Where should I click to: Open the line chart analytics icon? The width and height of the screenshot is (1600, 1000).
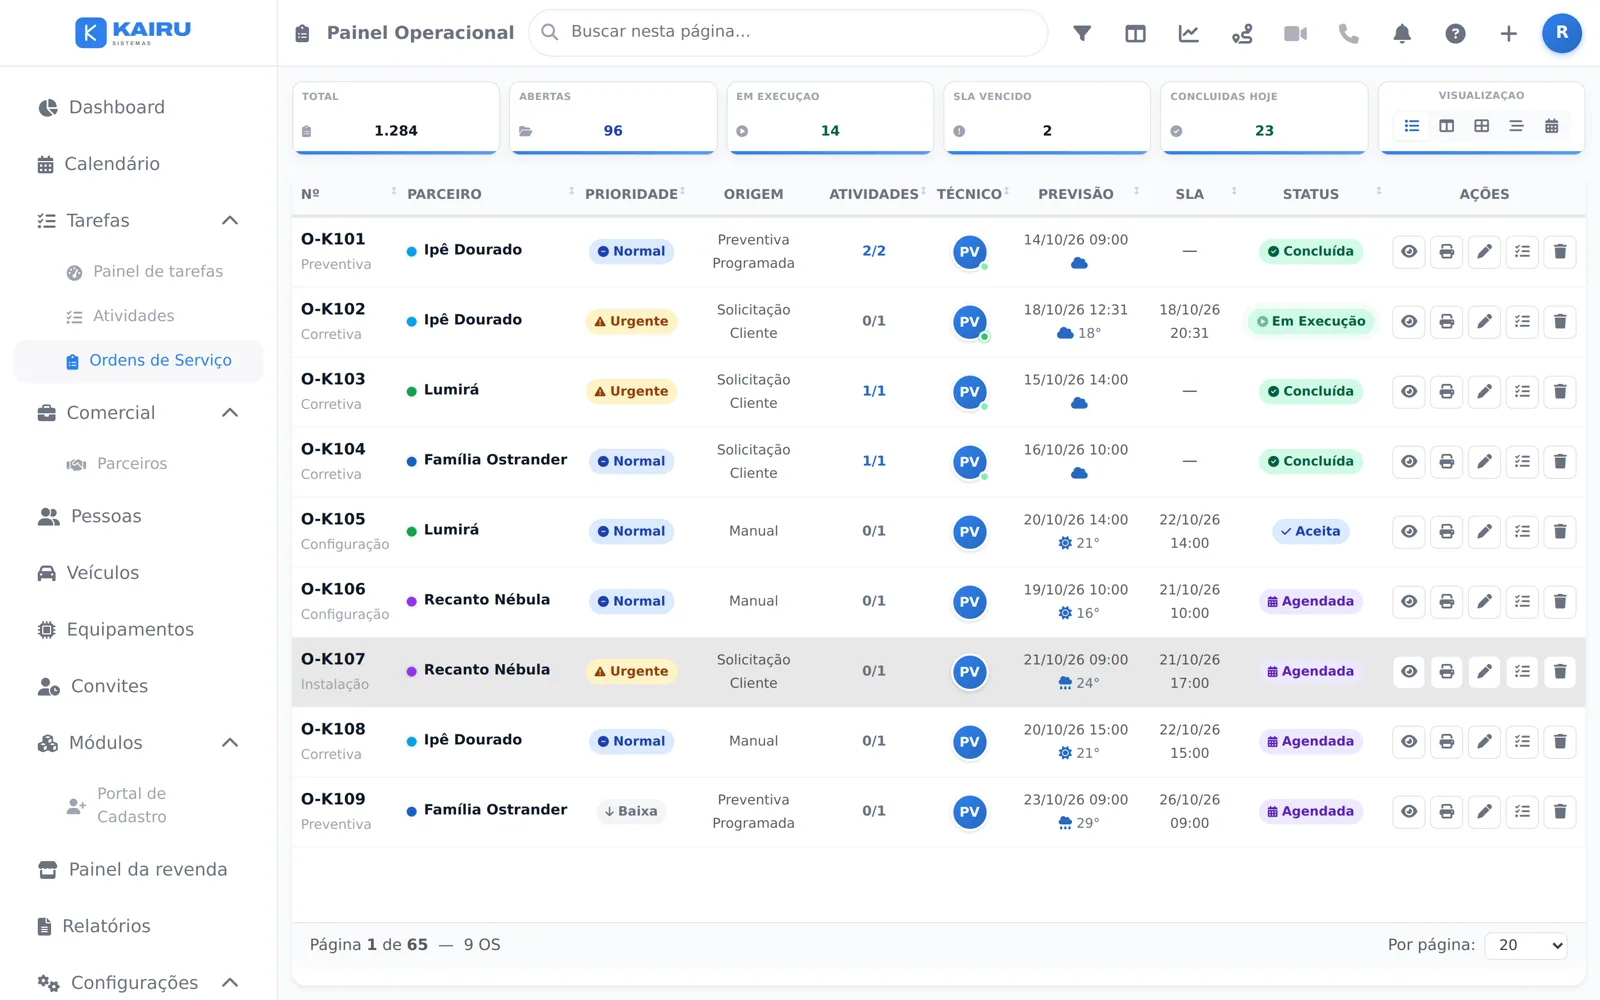point(1188,33)
